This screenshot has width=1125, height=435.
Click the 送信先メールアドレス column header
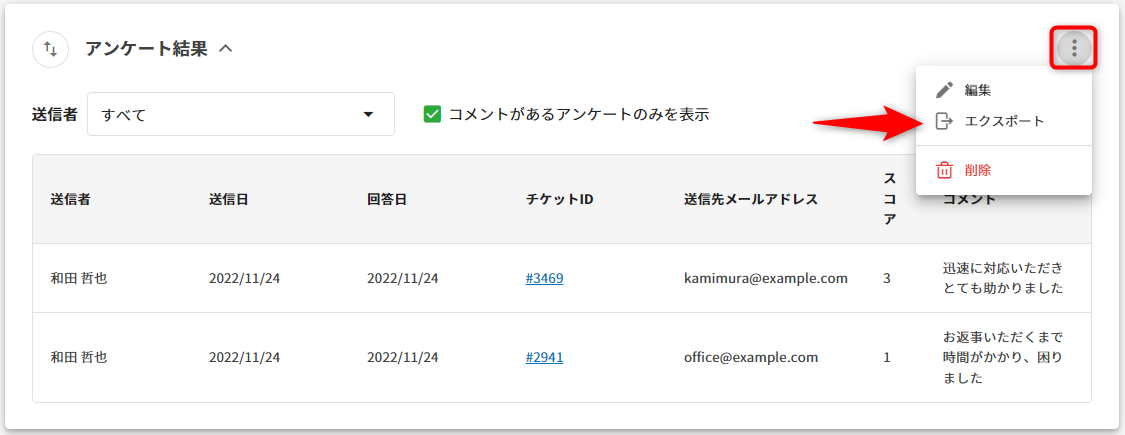tap(751, 199)
